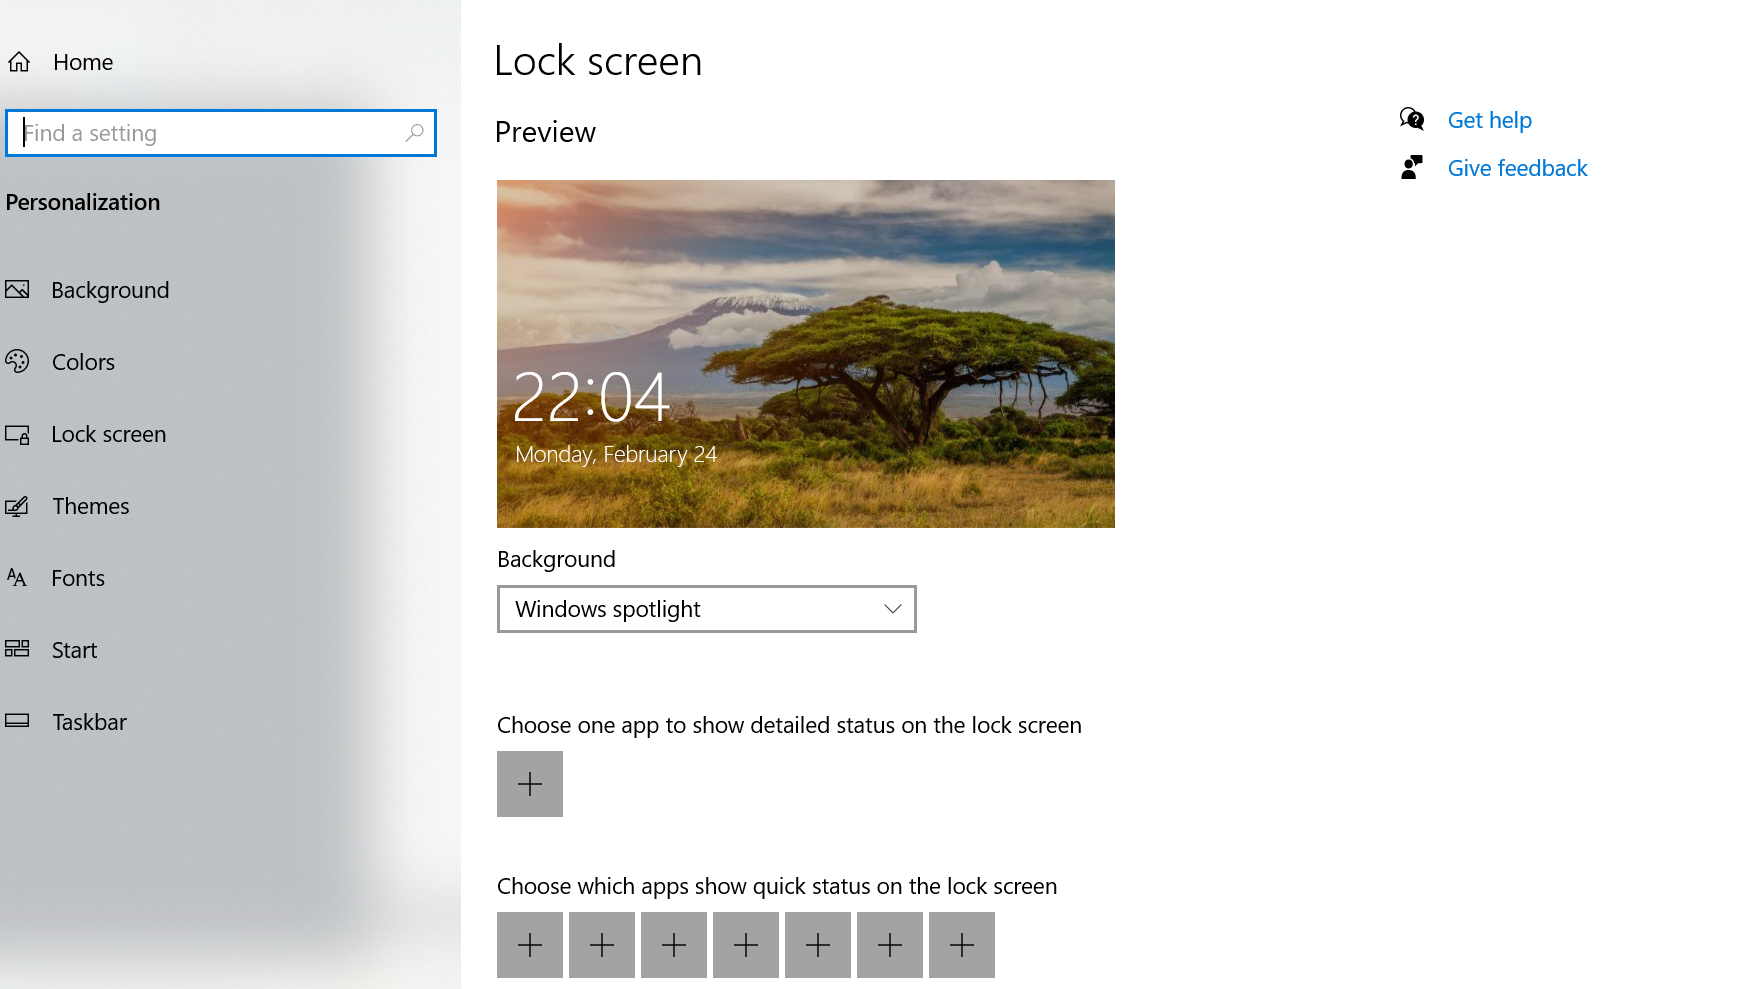Add an app for detailed status
The image size is (1764, 989).
pyautogui.click(x=530, y=784)
